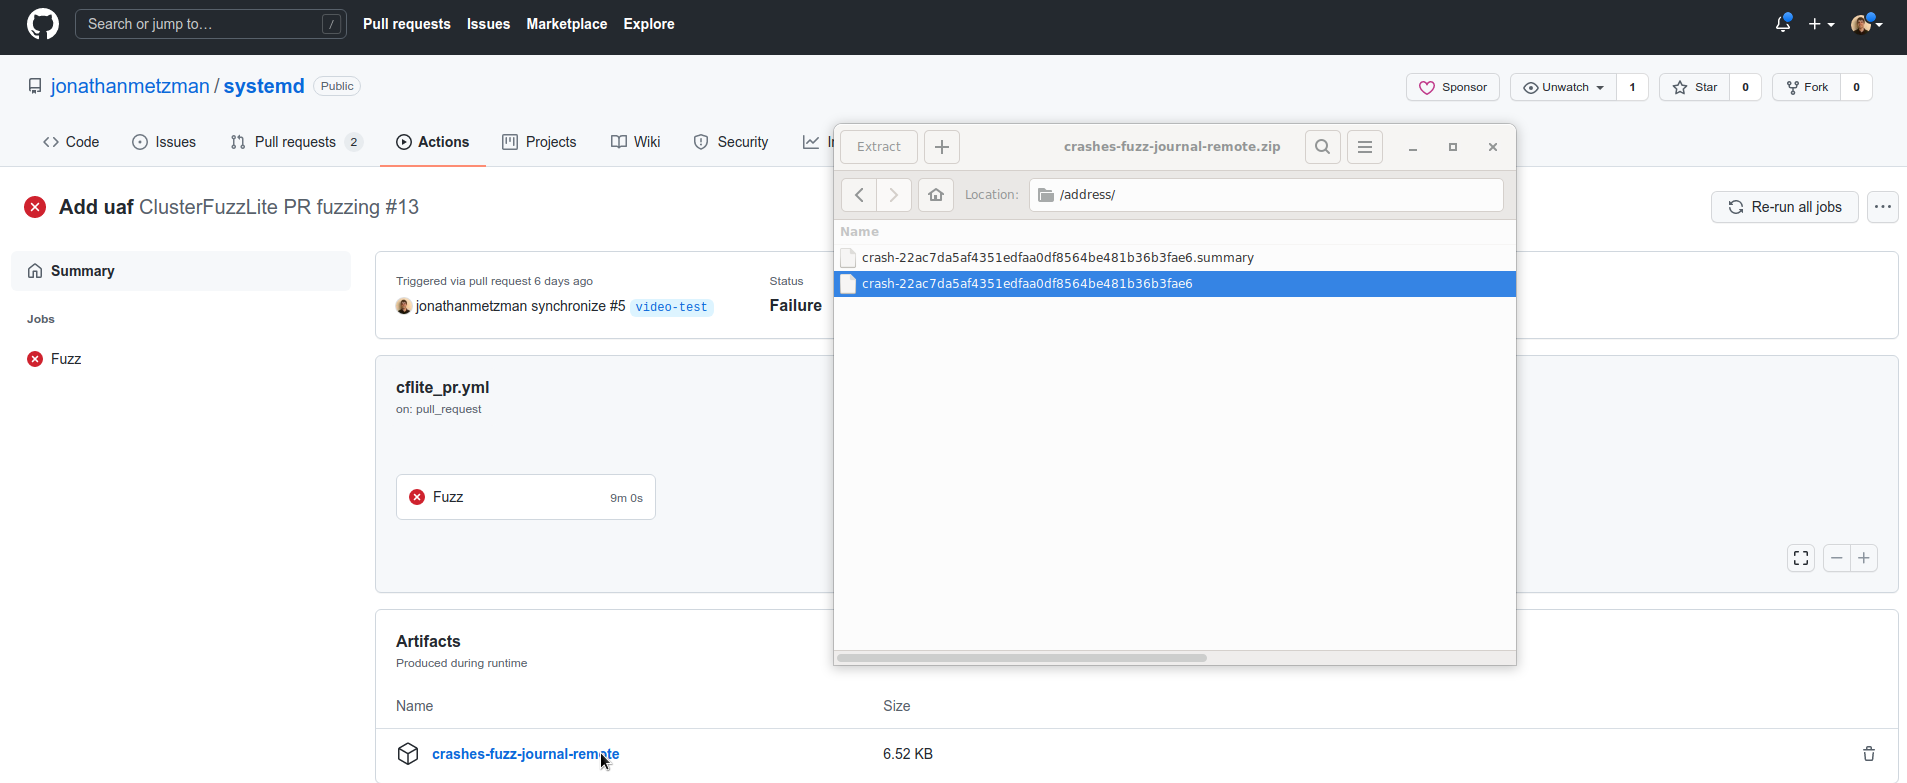Open the watchers count 1
This screenshot has height=783, width=1907.
(x=1632, y=87)
